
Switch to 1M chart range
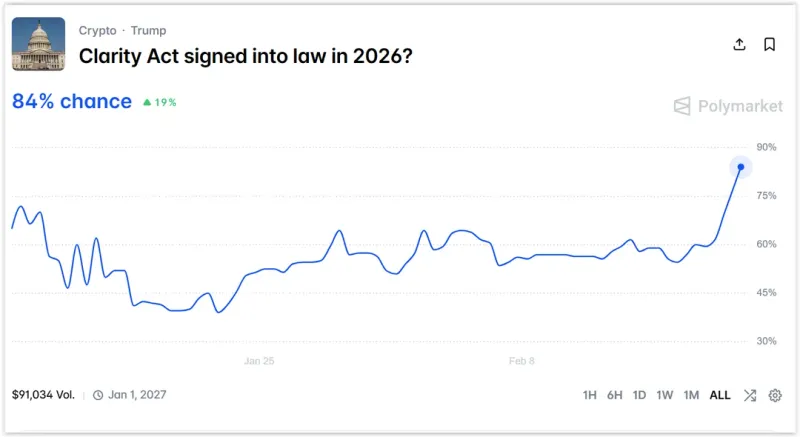[x=691, y=395]
